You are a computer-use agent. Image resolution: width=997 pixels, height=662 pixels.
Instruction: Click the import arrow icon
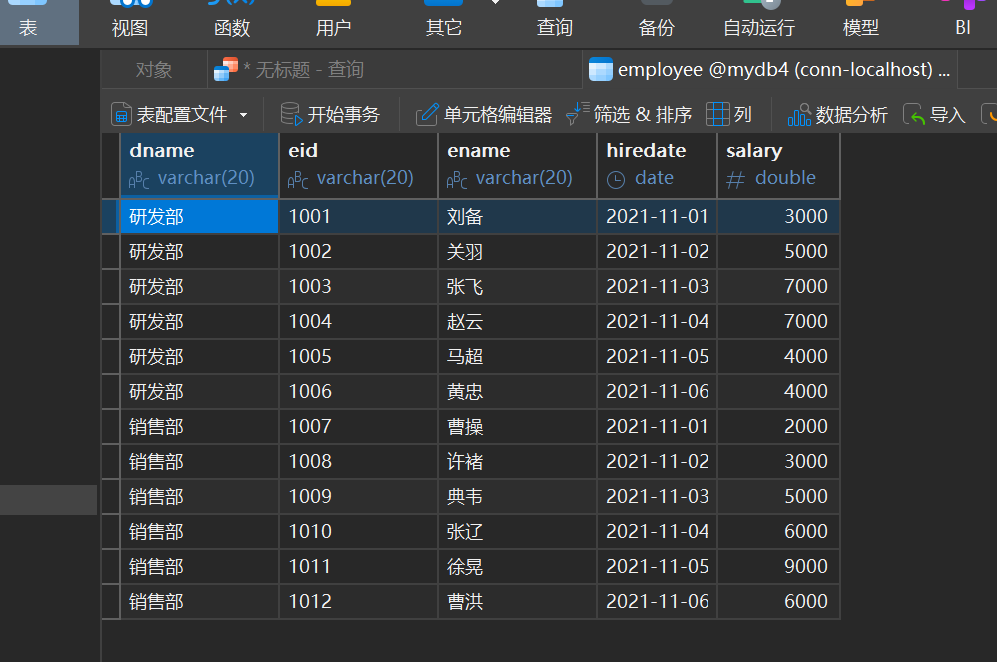click(x=913, y=114)
